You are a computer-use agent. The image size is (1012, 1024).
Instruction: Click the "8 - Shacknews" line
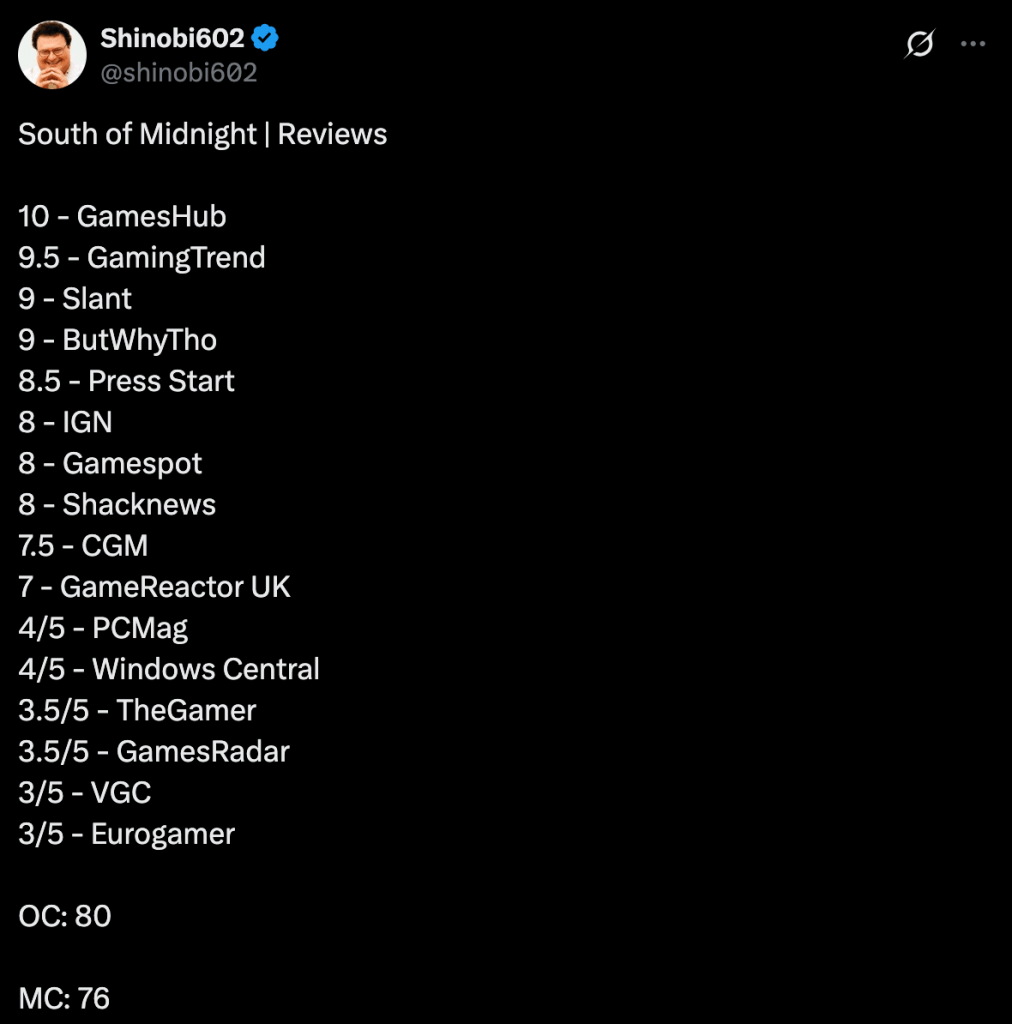(117, 504)
